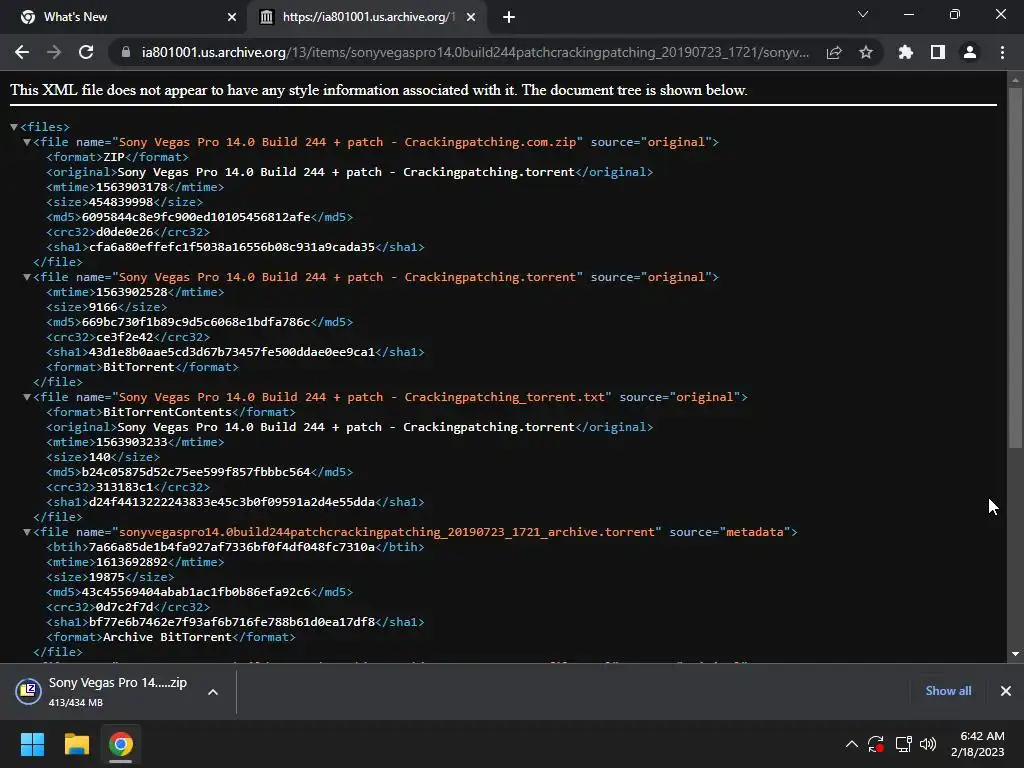1024x768 pixels.
Task: Click the scrollbar down arrow
Action: point(1015,654)
